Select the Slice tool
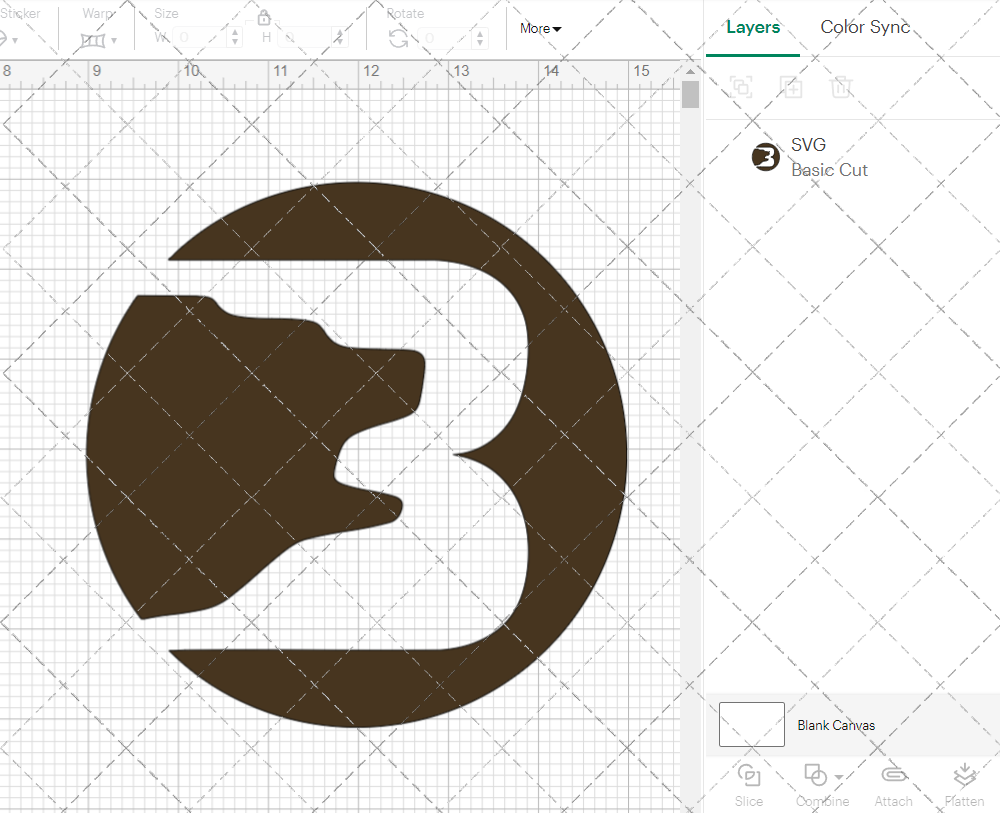 click(x=749, y=781)
